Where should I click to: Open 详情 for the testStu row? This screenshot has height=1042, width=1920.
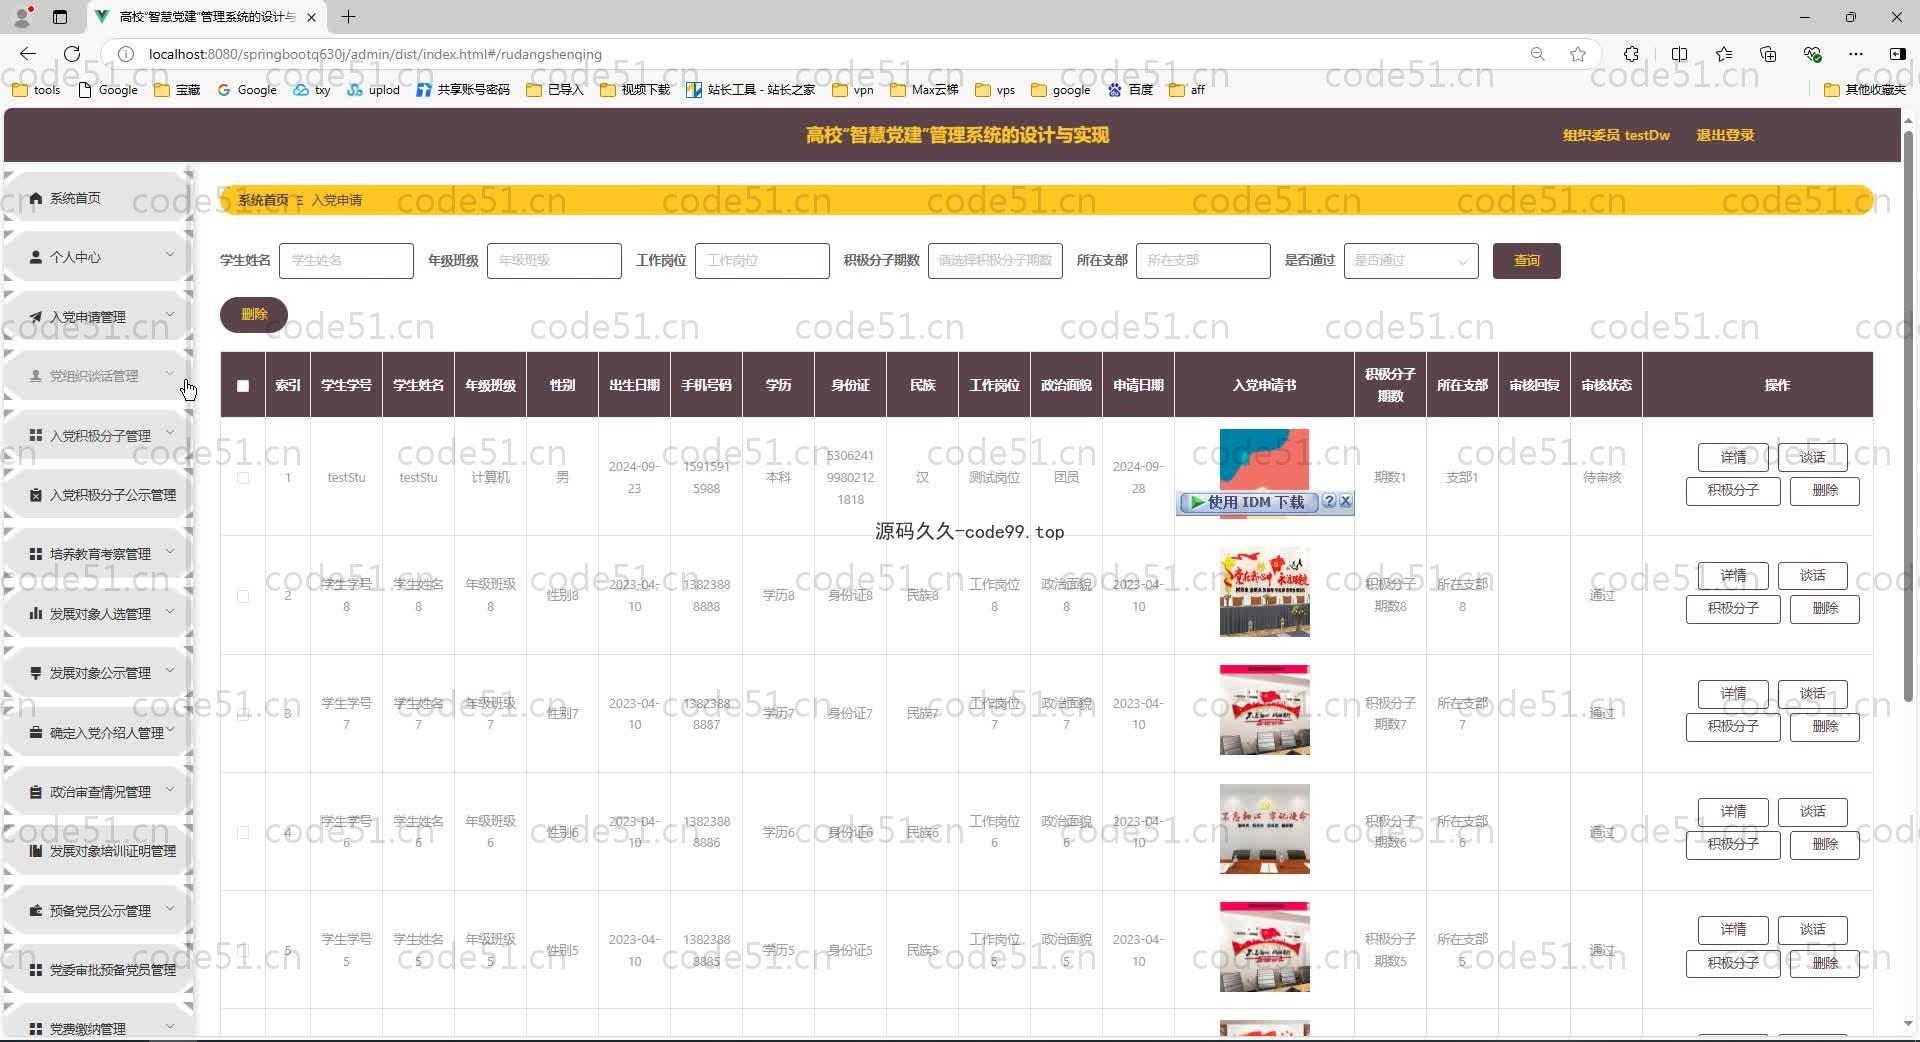click(1733, 457)
